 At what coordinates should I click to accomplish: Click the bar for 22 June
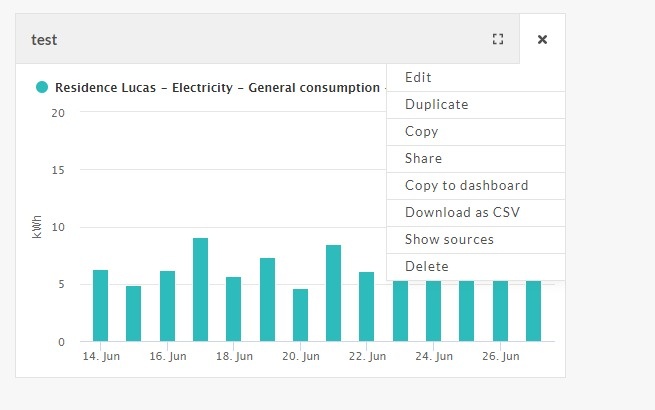[367, 306]
